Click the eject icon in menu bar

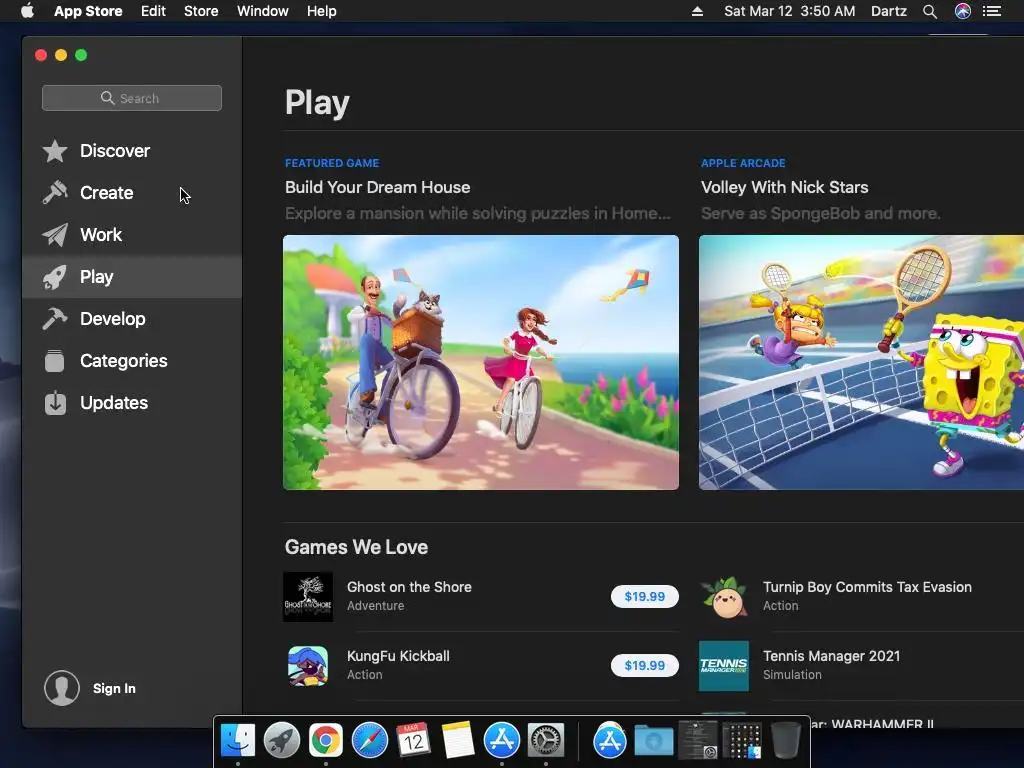pos(697,11)
